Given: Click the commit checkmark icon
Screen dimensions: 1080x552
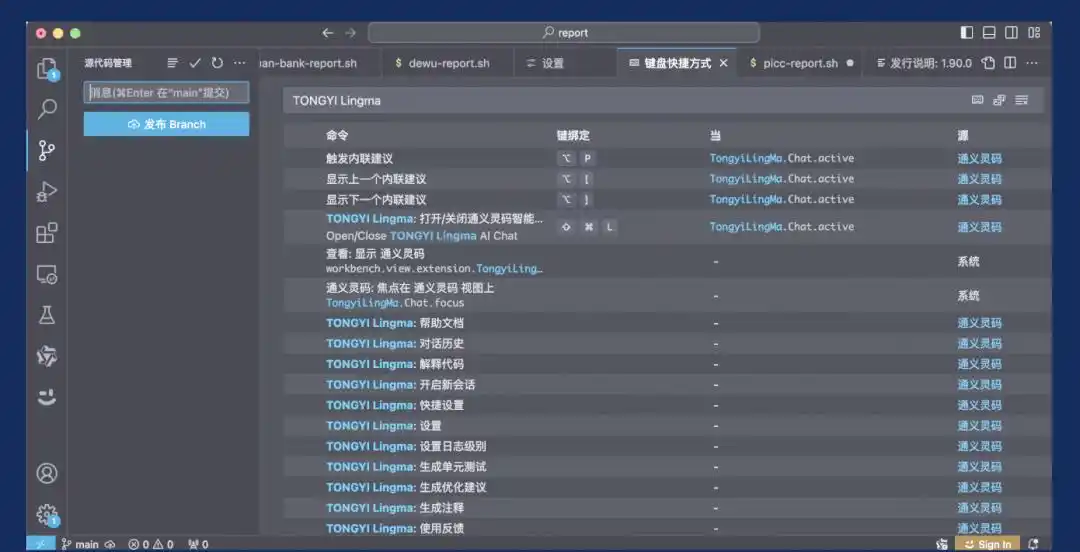Looking at the screenshot, I should [195, 63].
